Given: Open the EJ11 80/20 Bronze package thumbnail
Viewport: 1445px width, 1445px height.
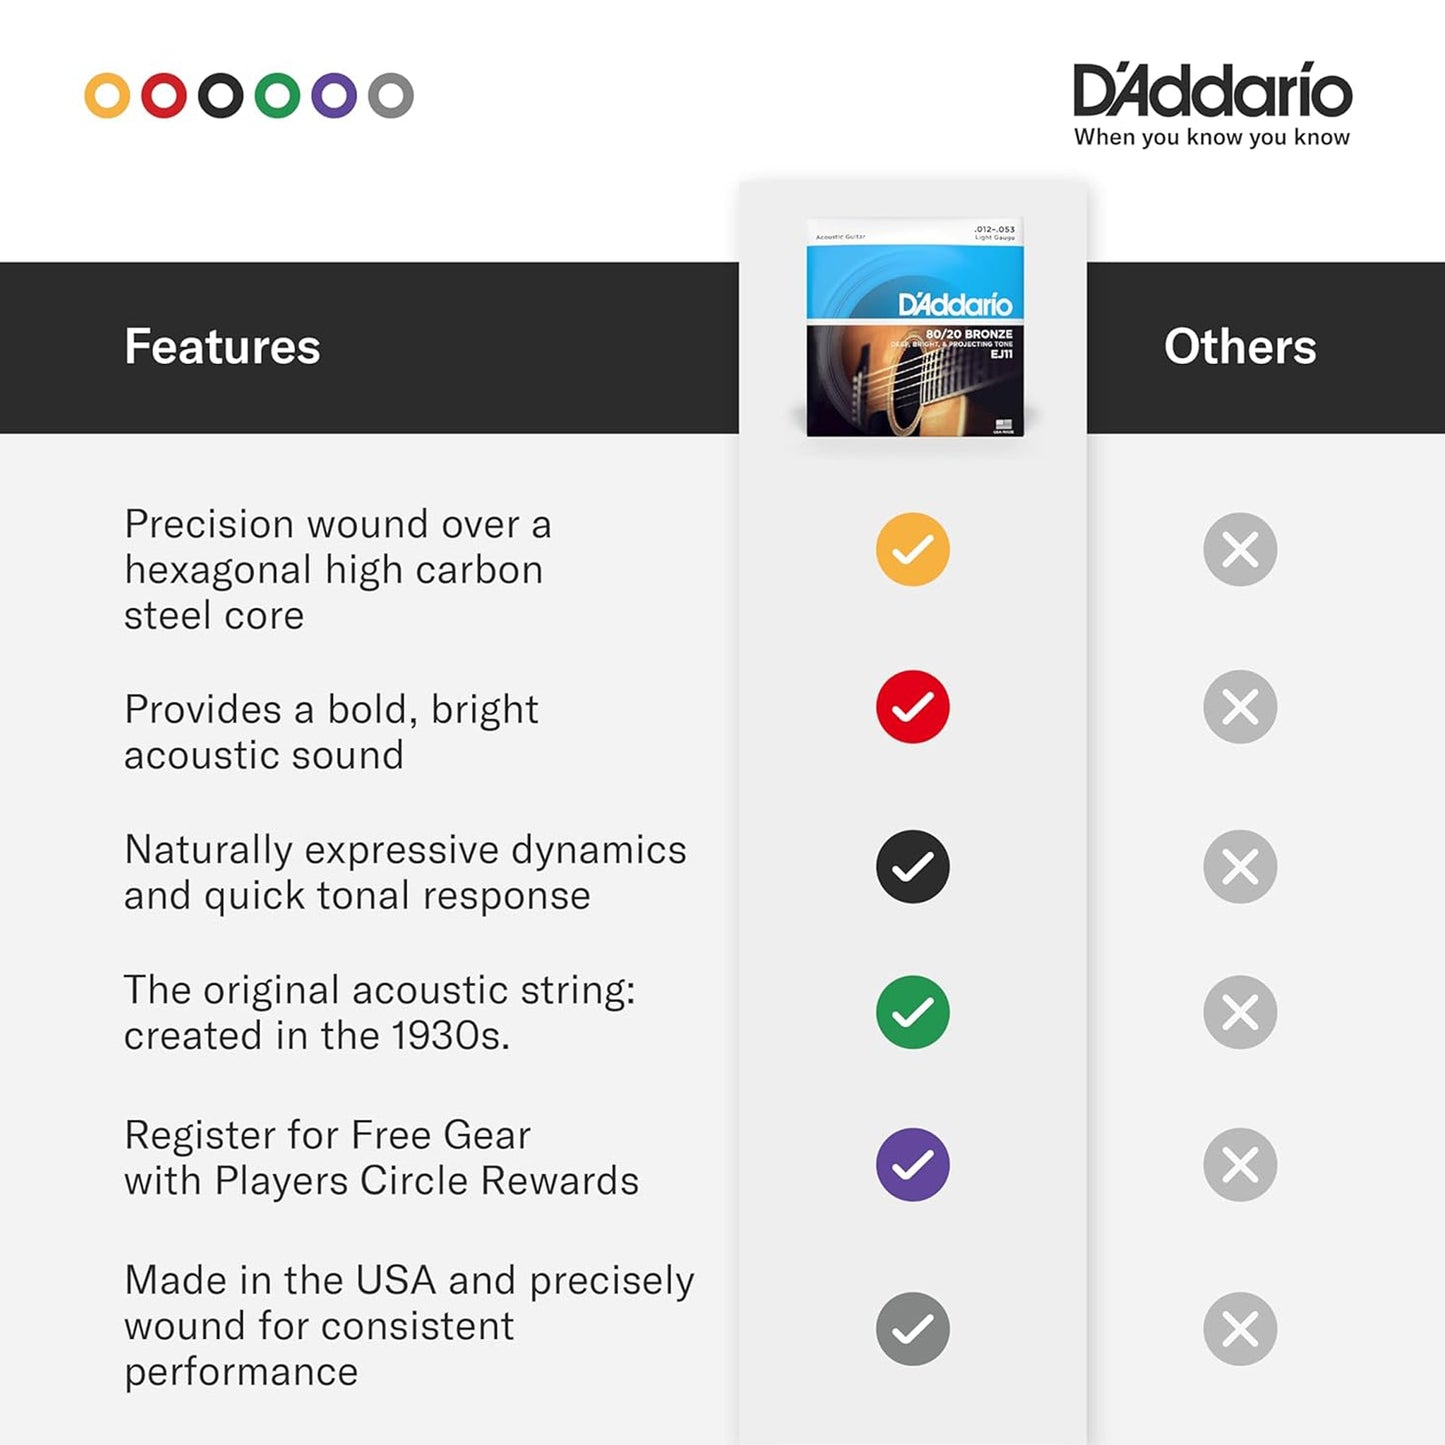Looking at the screenshot, I should coord(915,328).
